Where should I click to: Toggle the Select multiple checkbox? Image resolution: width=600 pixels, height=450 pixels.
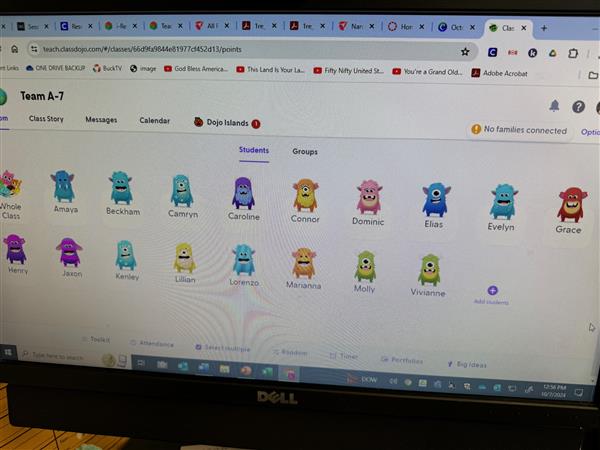(x=198, y=347)
